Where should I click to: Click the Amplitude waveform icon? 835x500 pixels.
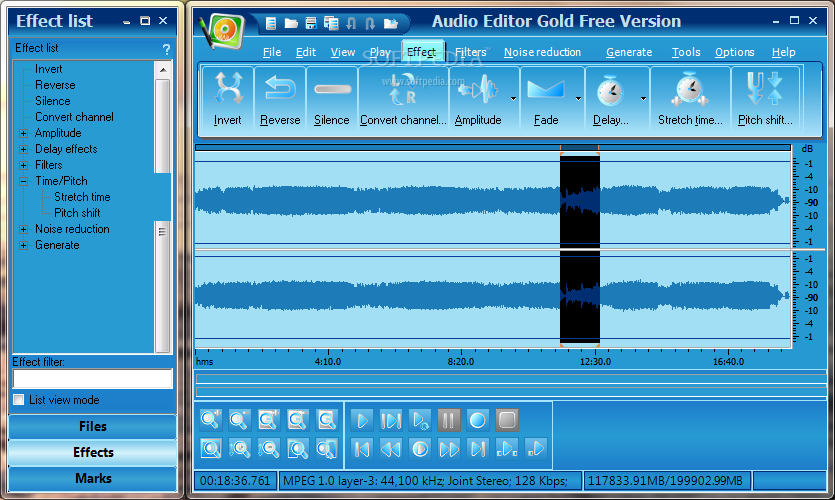478,88
